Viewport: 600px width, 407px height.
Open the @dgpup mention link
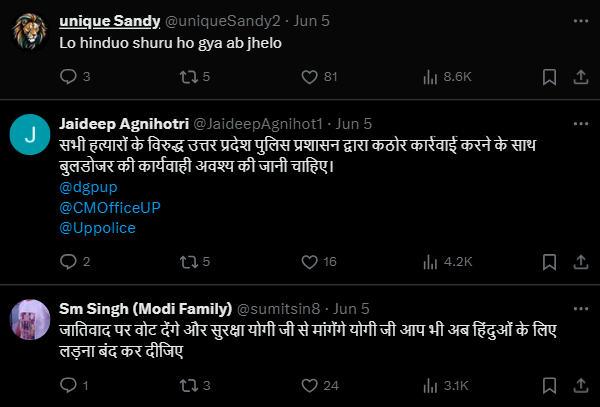click(84, 186)
